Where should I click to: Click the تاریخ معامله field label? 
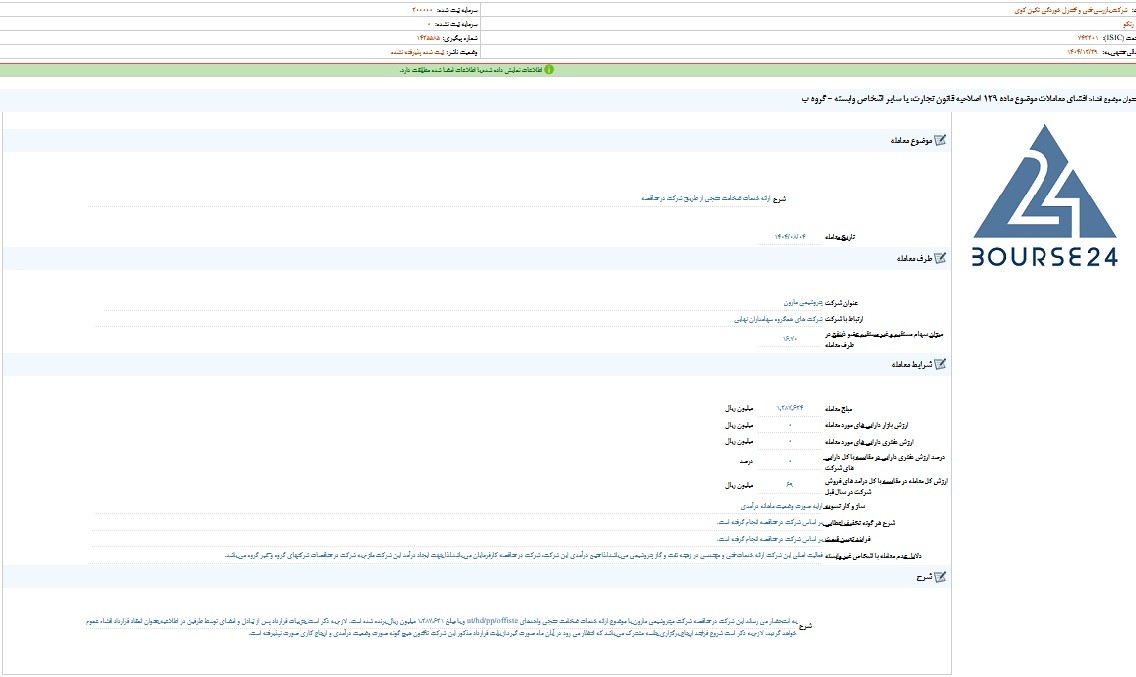[840, 237]
